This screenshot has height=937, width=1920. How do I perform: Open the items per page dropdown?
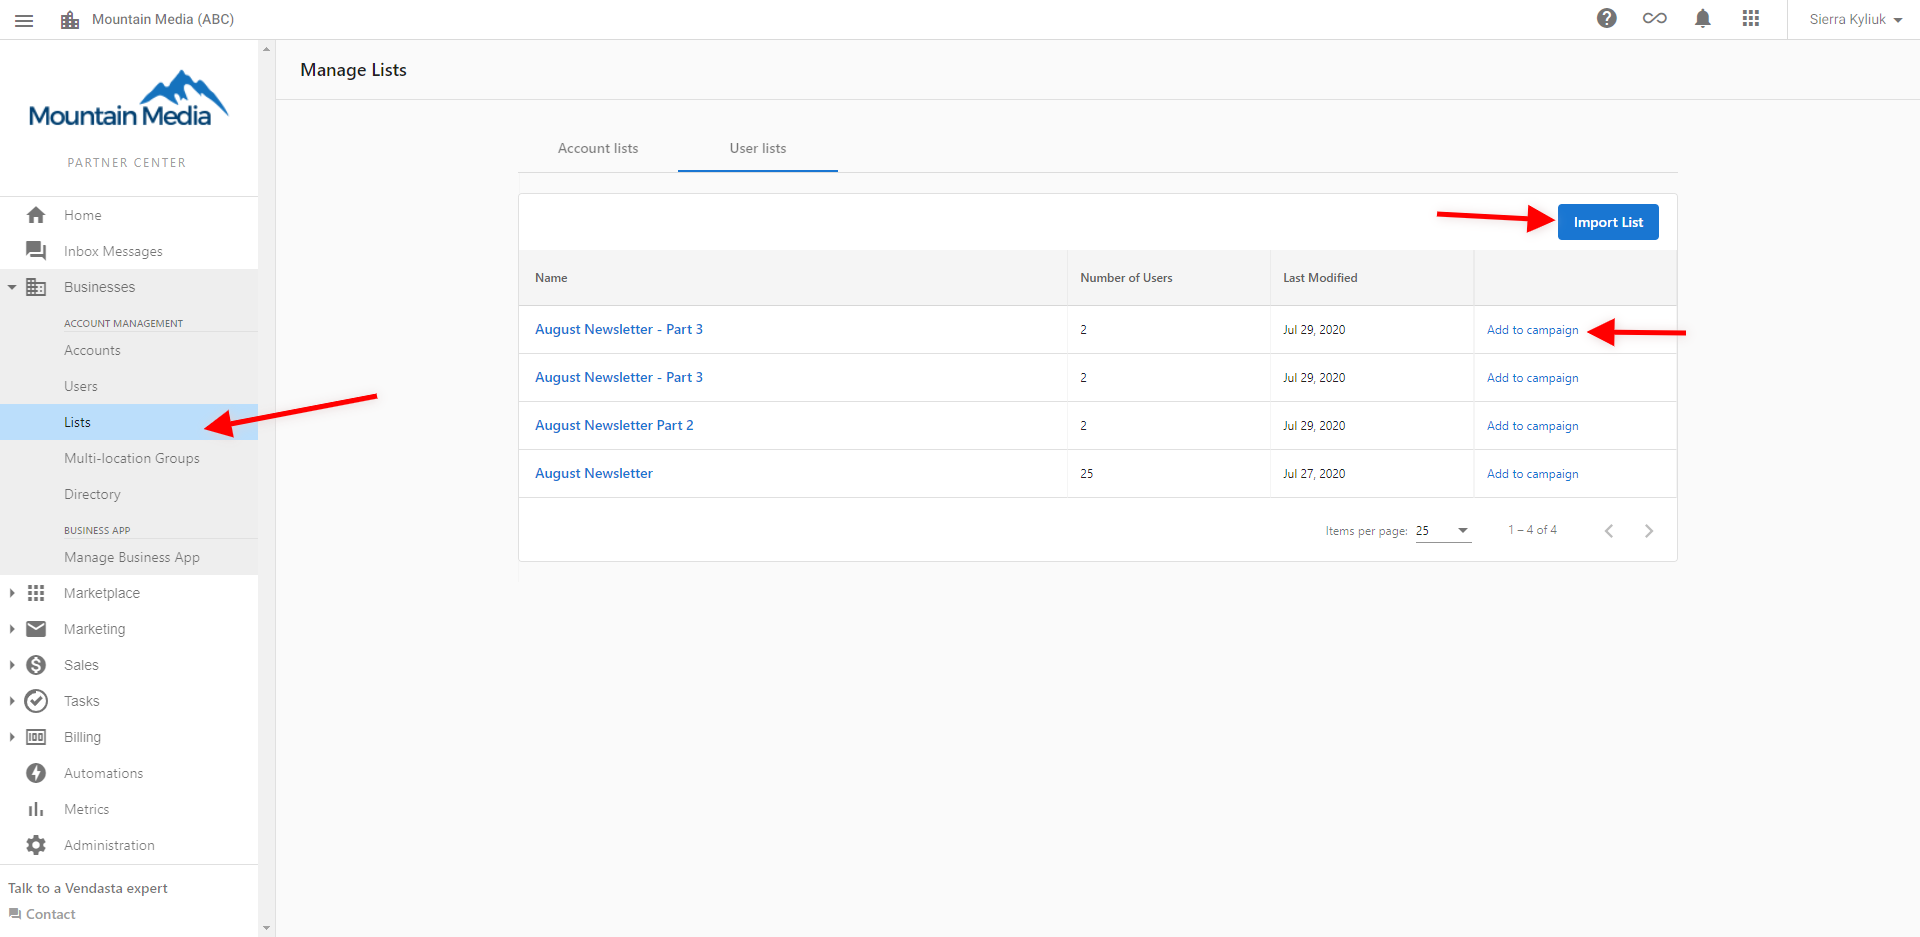tap(1443, 531)
